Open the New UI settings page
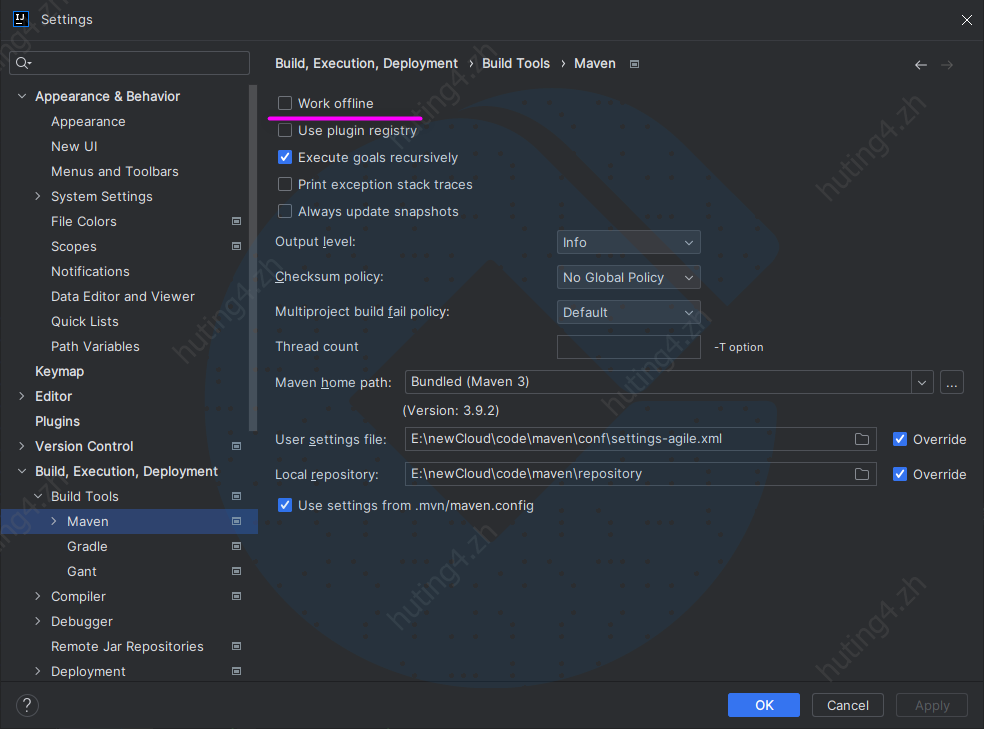 74,146
